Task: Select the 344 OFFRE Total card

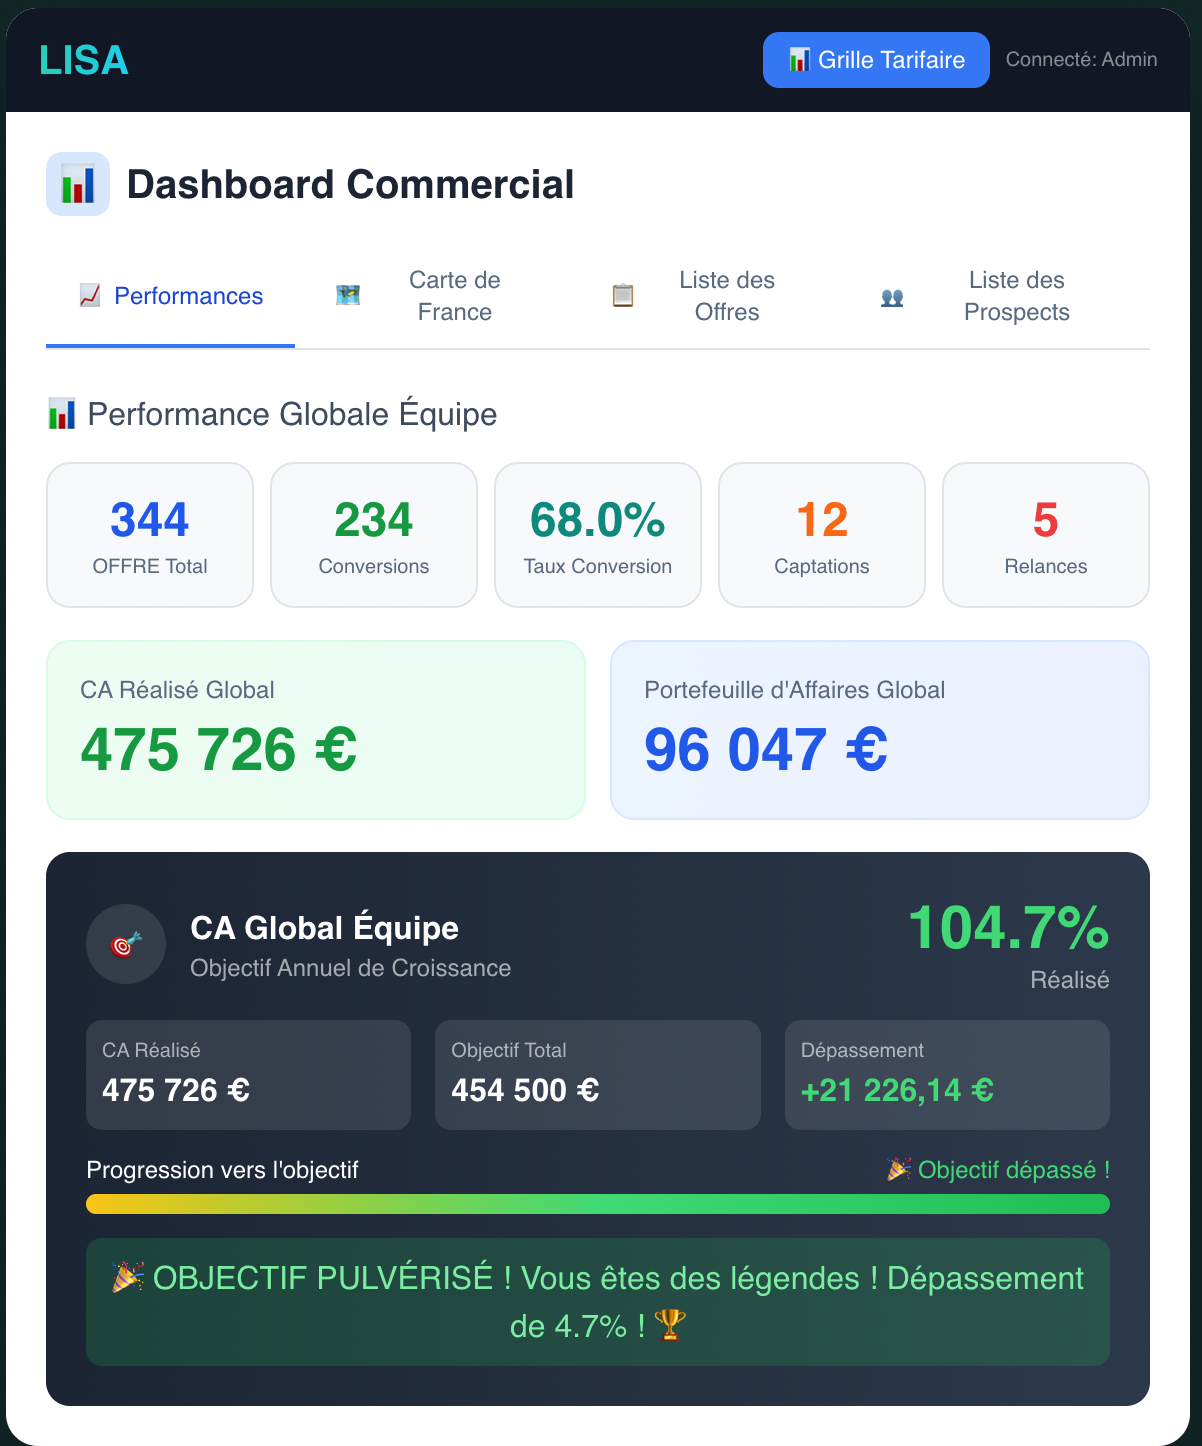Action: (149, 534)
